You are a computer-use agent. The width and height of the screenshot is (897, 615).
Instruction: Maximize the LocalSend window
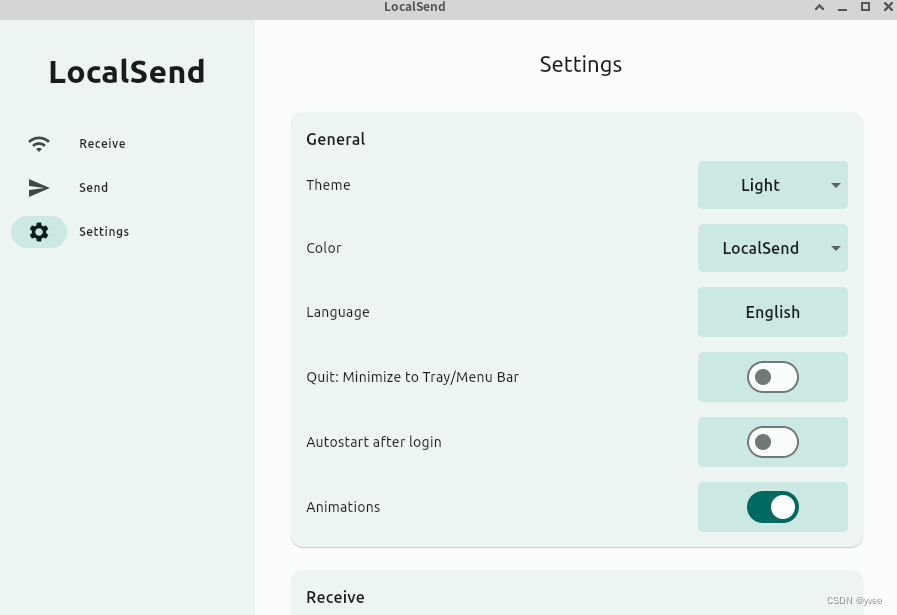point(866,7)
